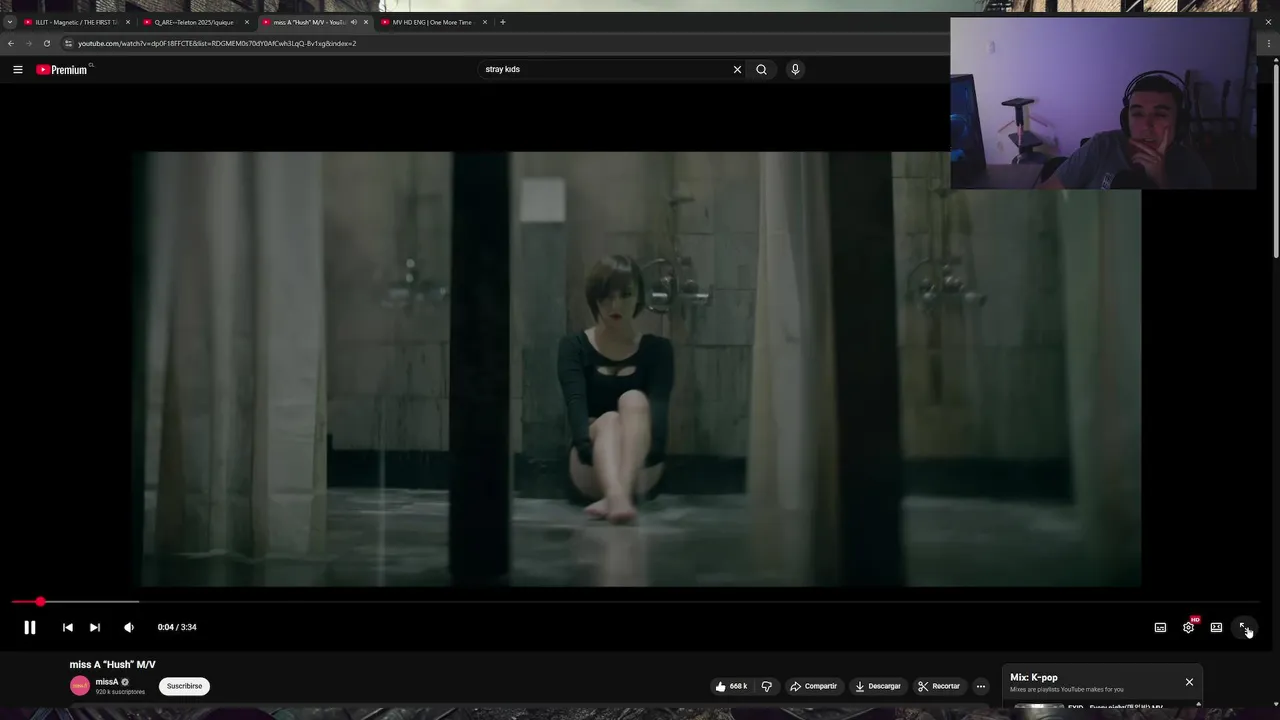Close the ILLIT Magnetic tab
1280x720 pixels.
pyautogui.click(x=128, y=22)
